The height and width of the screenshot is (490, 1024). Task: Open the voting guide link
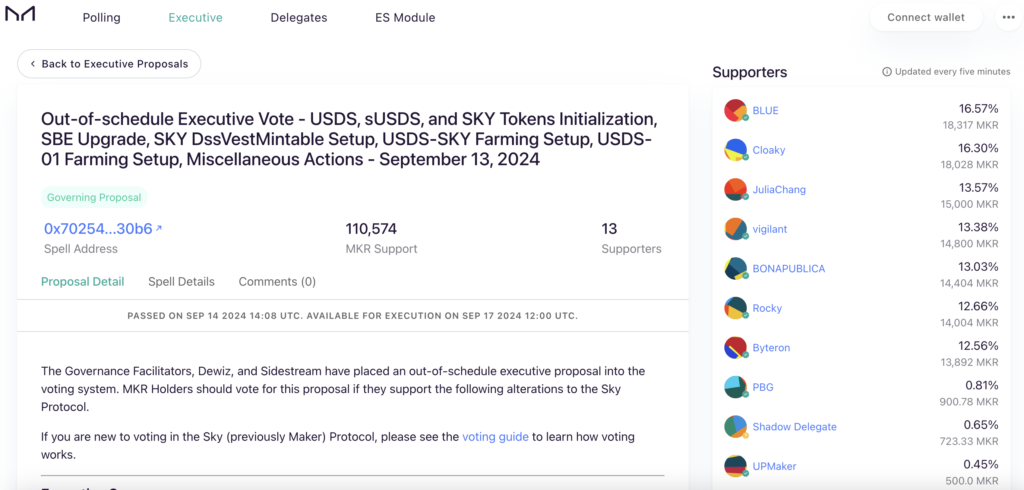[x=495, y=437]
